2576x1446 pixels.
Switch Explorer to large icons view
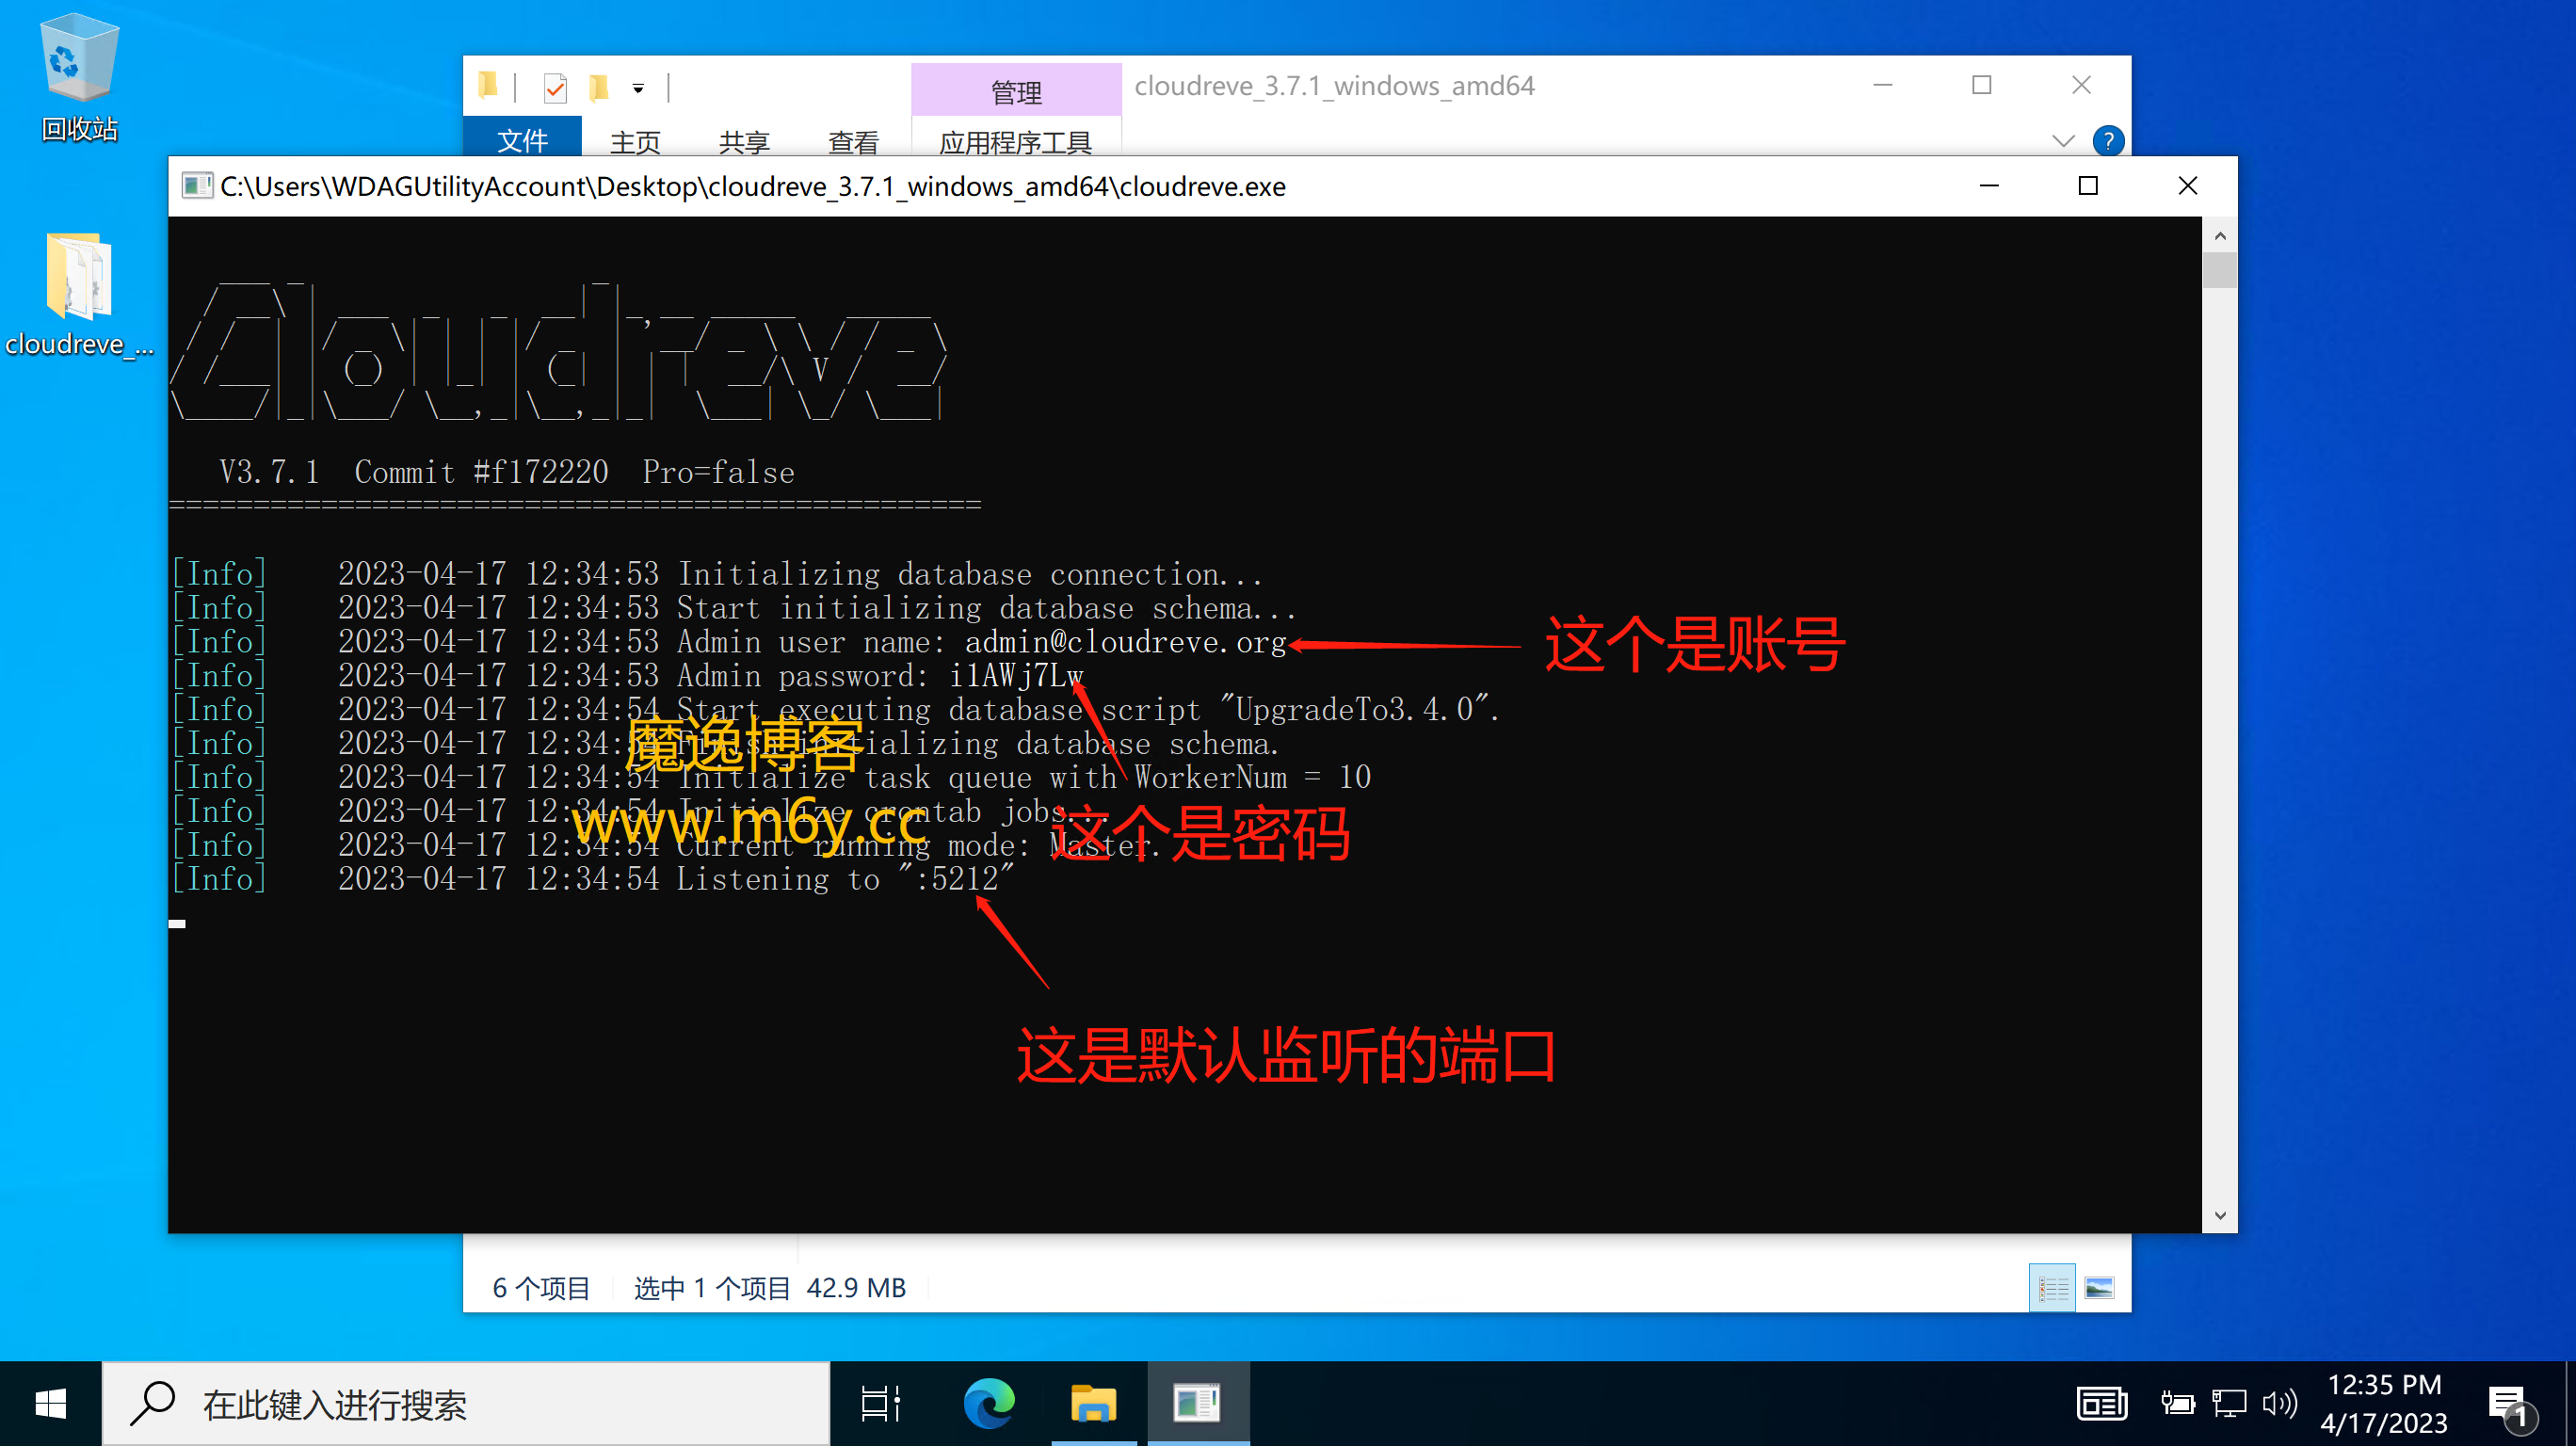2099,1288
